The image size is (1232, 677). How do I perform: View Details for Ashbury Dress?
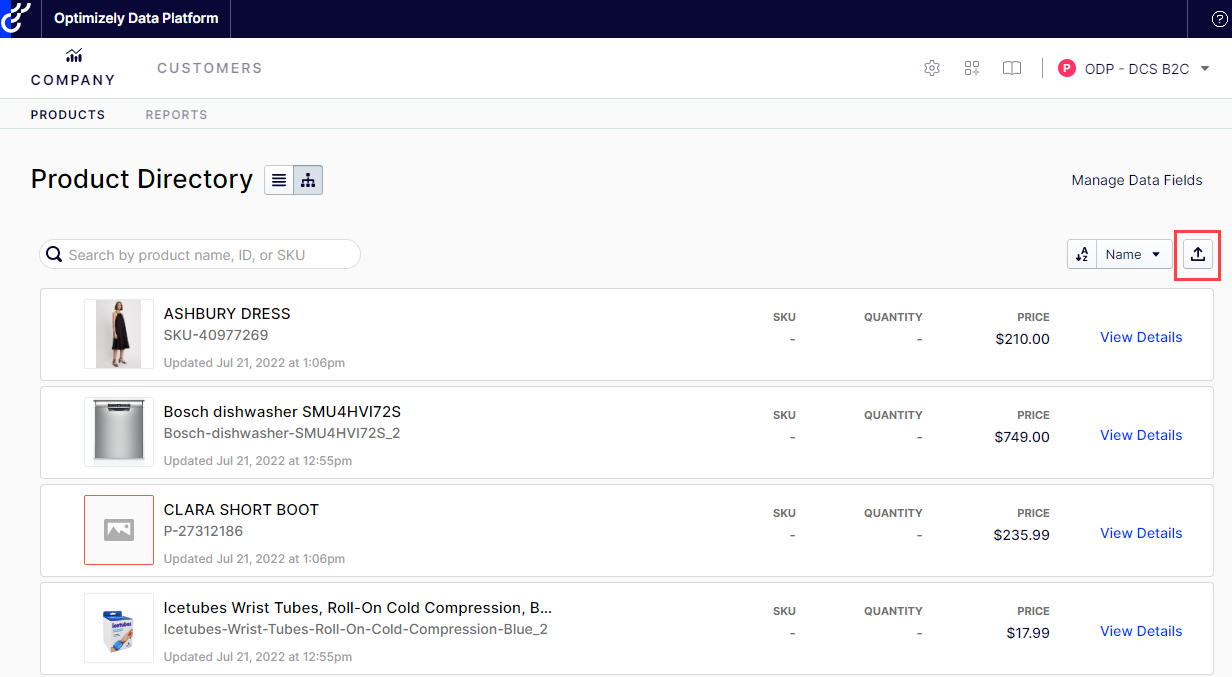click(x=1141, y=337)
